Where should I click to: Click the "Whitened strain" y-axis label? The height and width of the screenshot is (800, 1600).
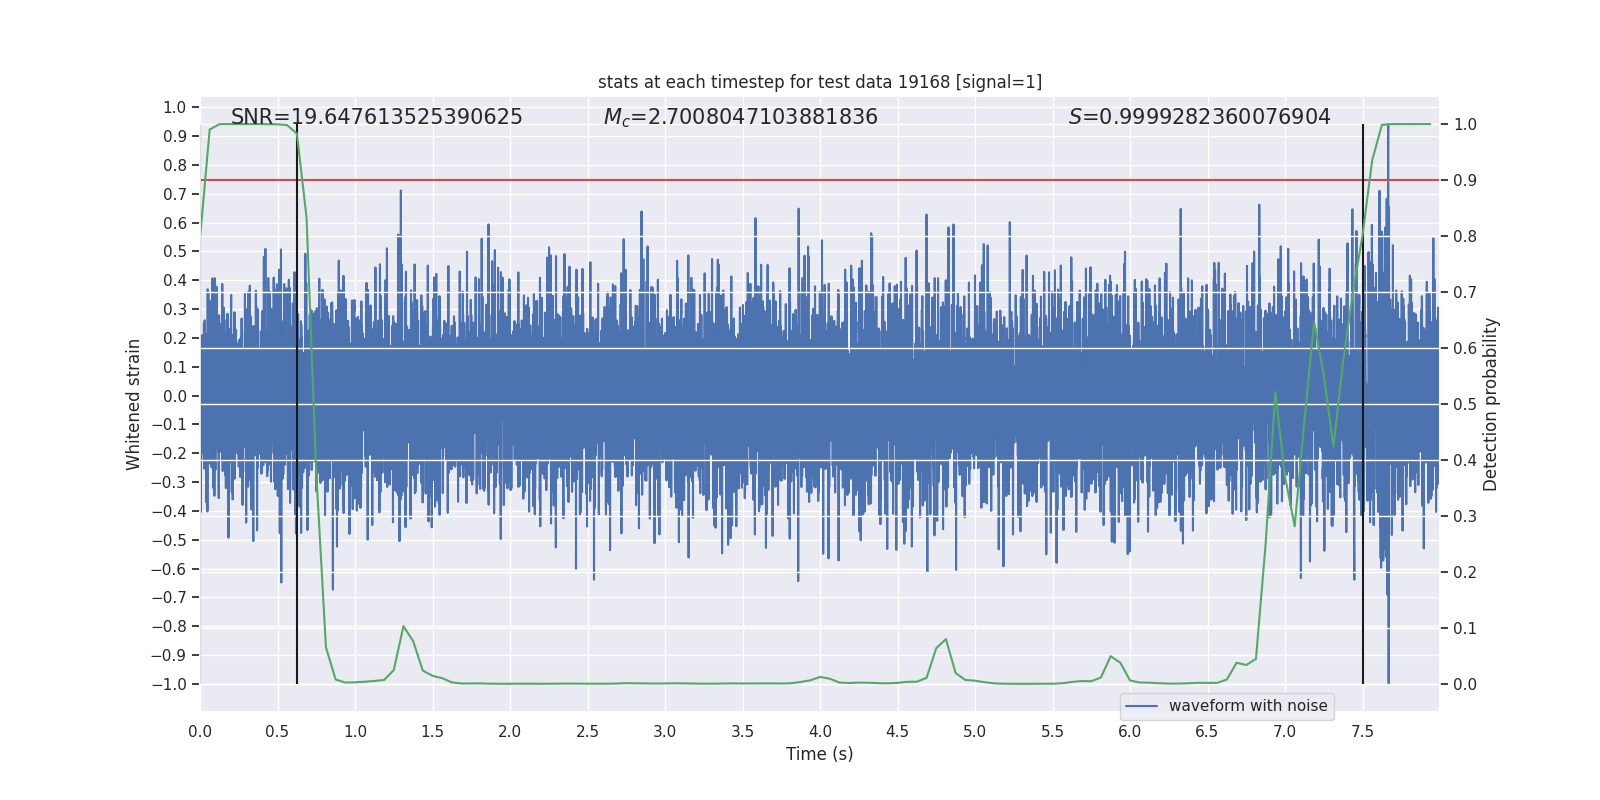tap(133, 404)
